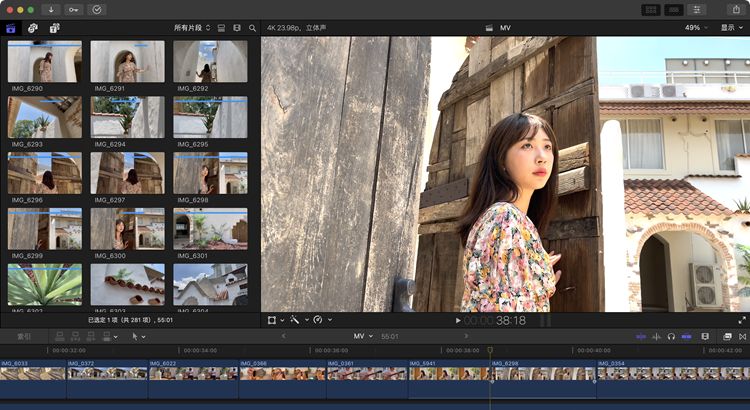Open the 所有片段 clip filter dropdown
Screen dimensions: 750x410
[192, 28]
